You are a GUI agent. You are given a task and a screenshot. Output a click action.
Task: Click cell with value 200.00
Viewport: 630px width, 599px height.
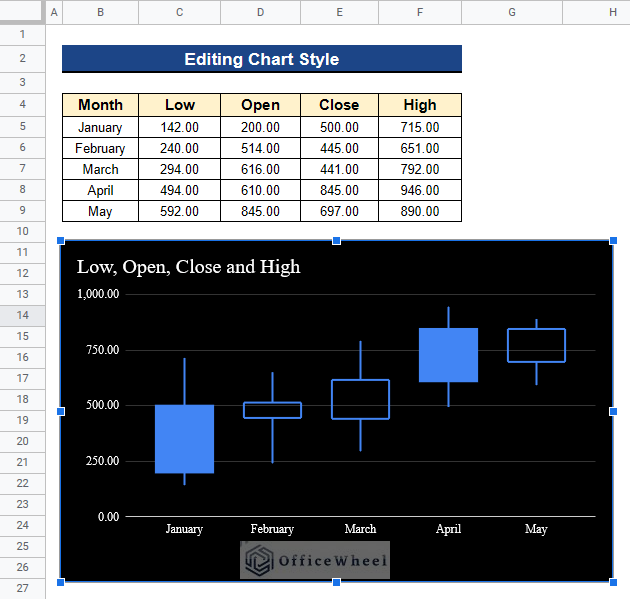click(x=260, y=127)
